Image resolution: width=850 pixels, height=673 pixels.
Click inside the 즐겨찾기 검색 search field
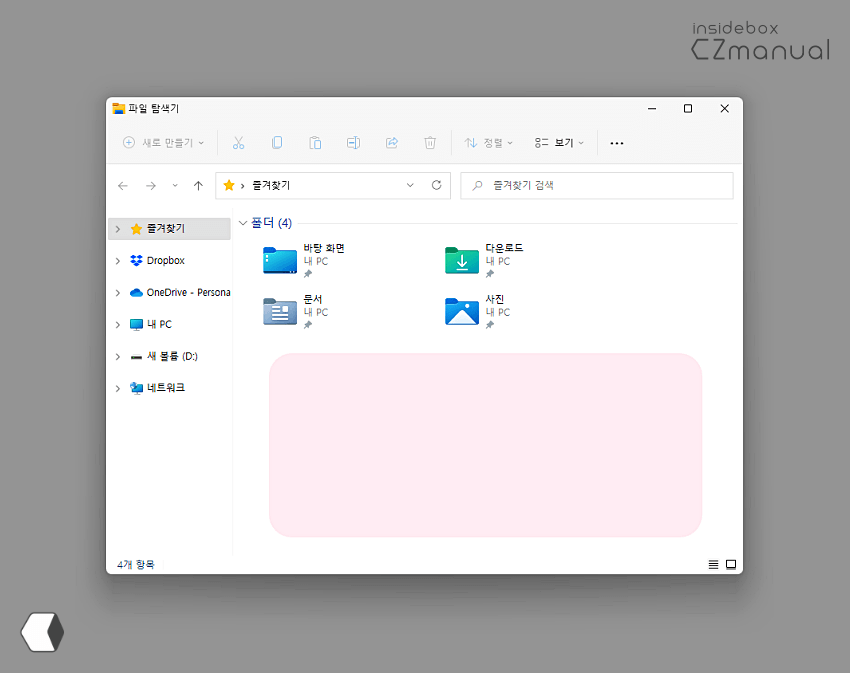(596, 185)
